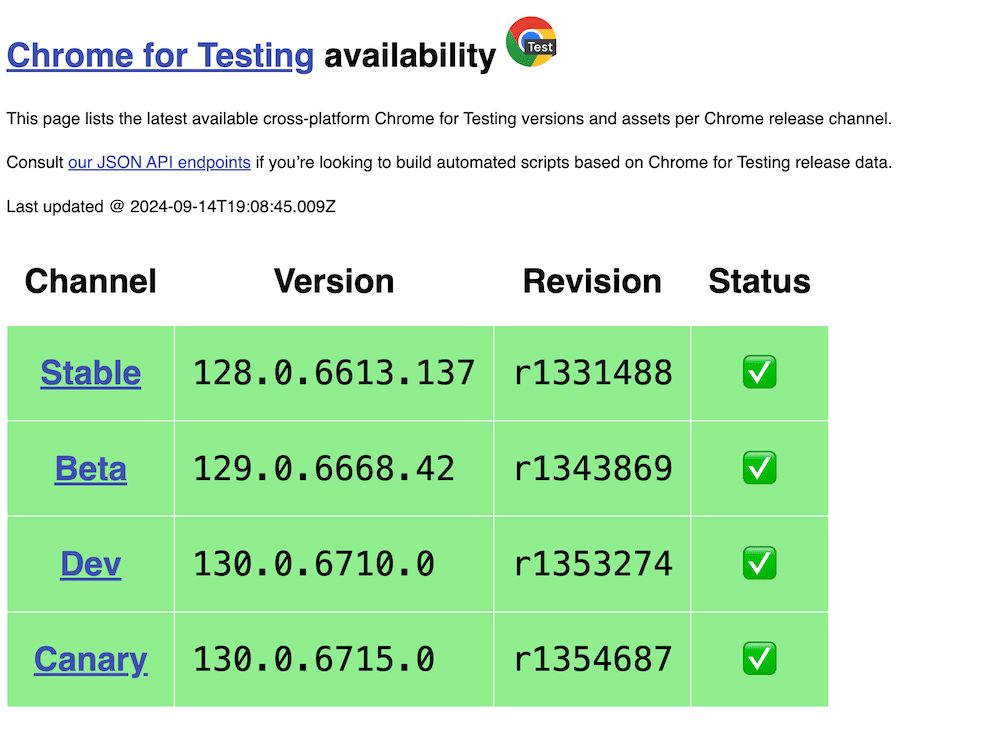This screenshot has height=753, width=1000.
Task: Jump to the Beta channel link
Action: [91, 468]
